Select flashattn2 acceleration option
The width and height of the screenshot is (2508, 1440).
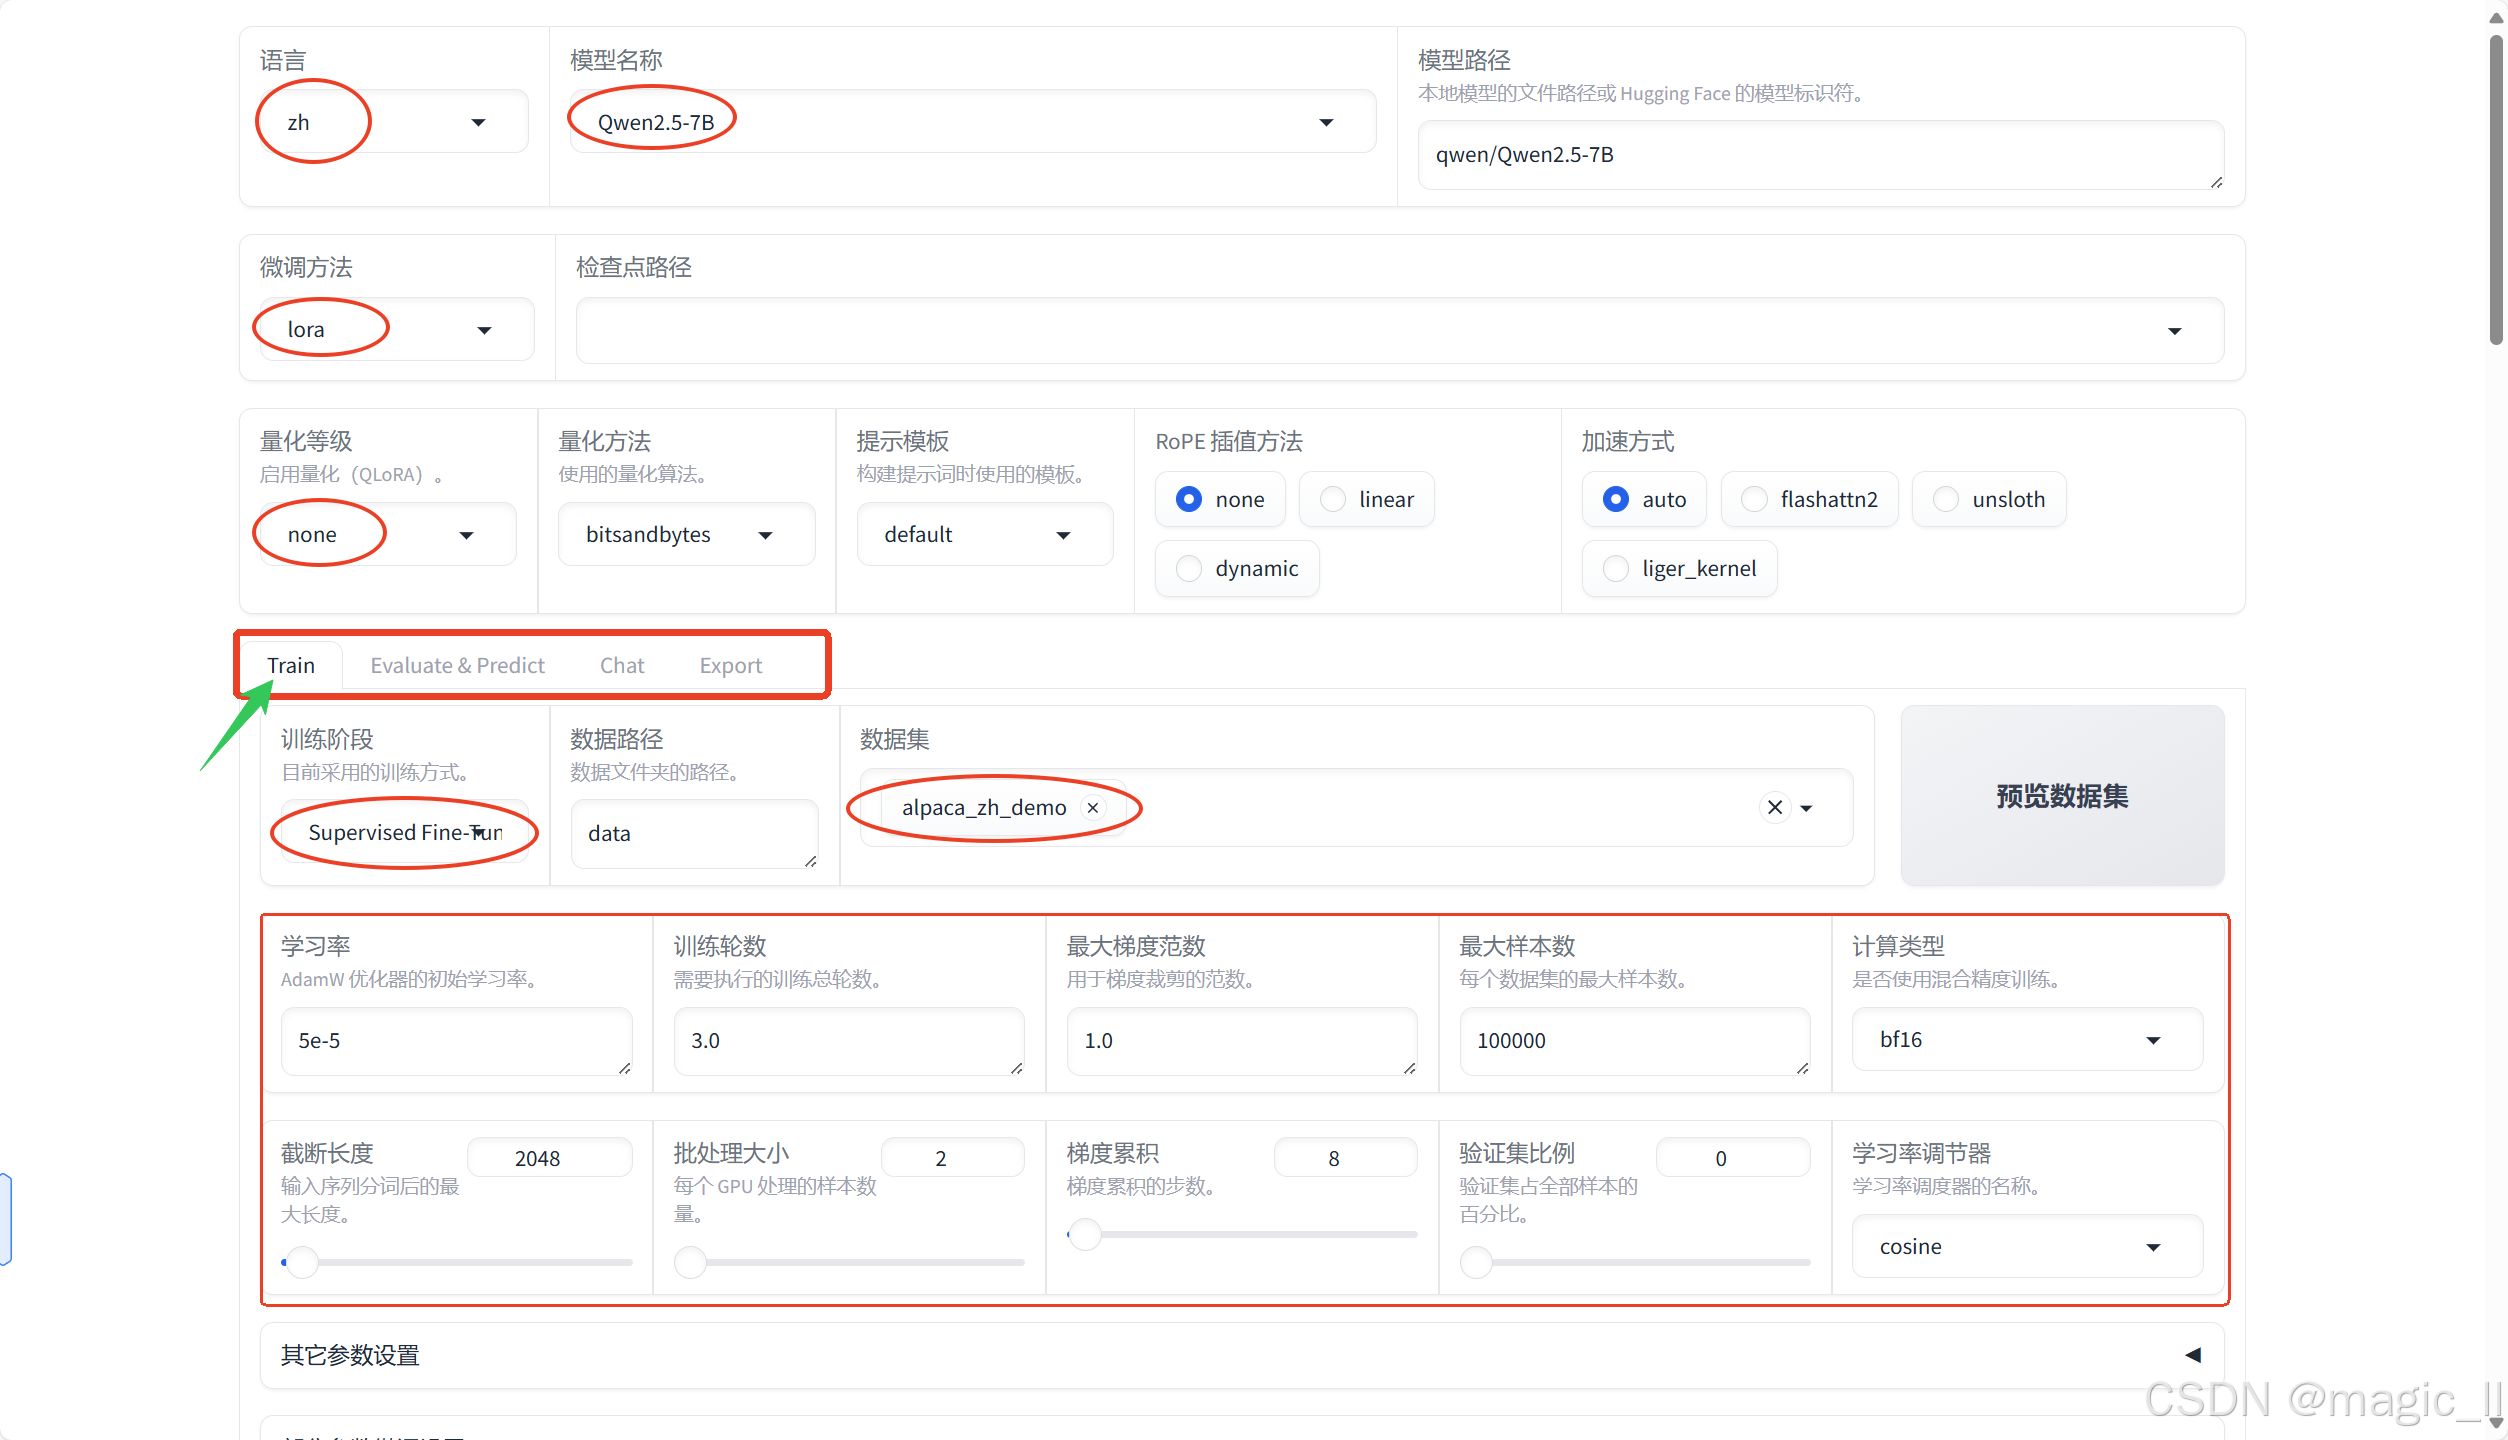(1809, 499)
